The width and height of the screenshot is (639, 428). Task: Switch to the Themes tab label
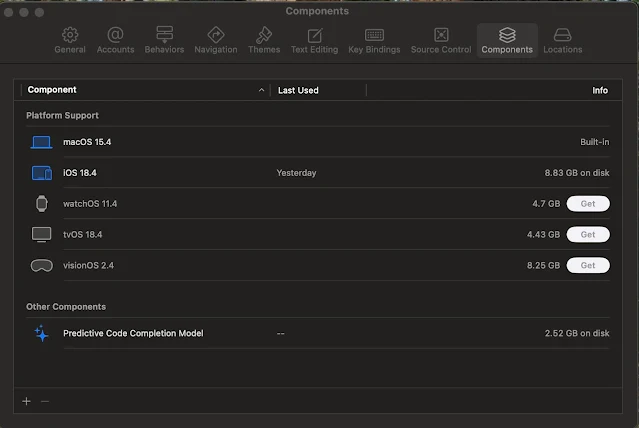tap(264, 49)
